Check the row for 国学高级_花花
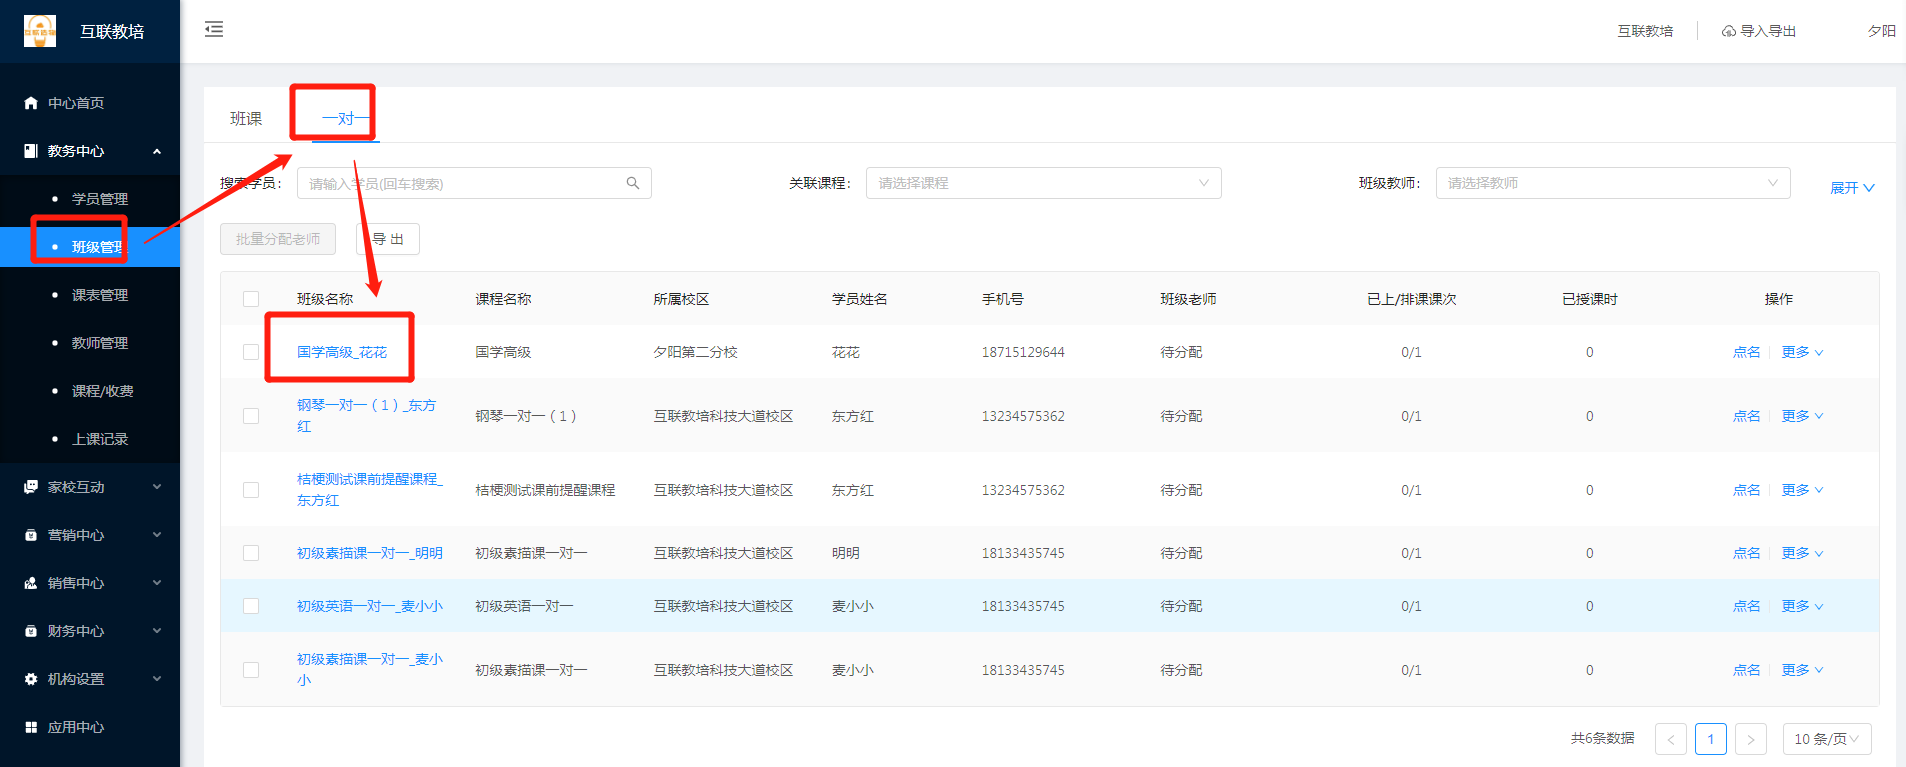The width and height of the screenshot is (1906, 767). click(251, 352)
